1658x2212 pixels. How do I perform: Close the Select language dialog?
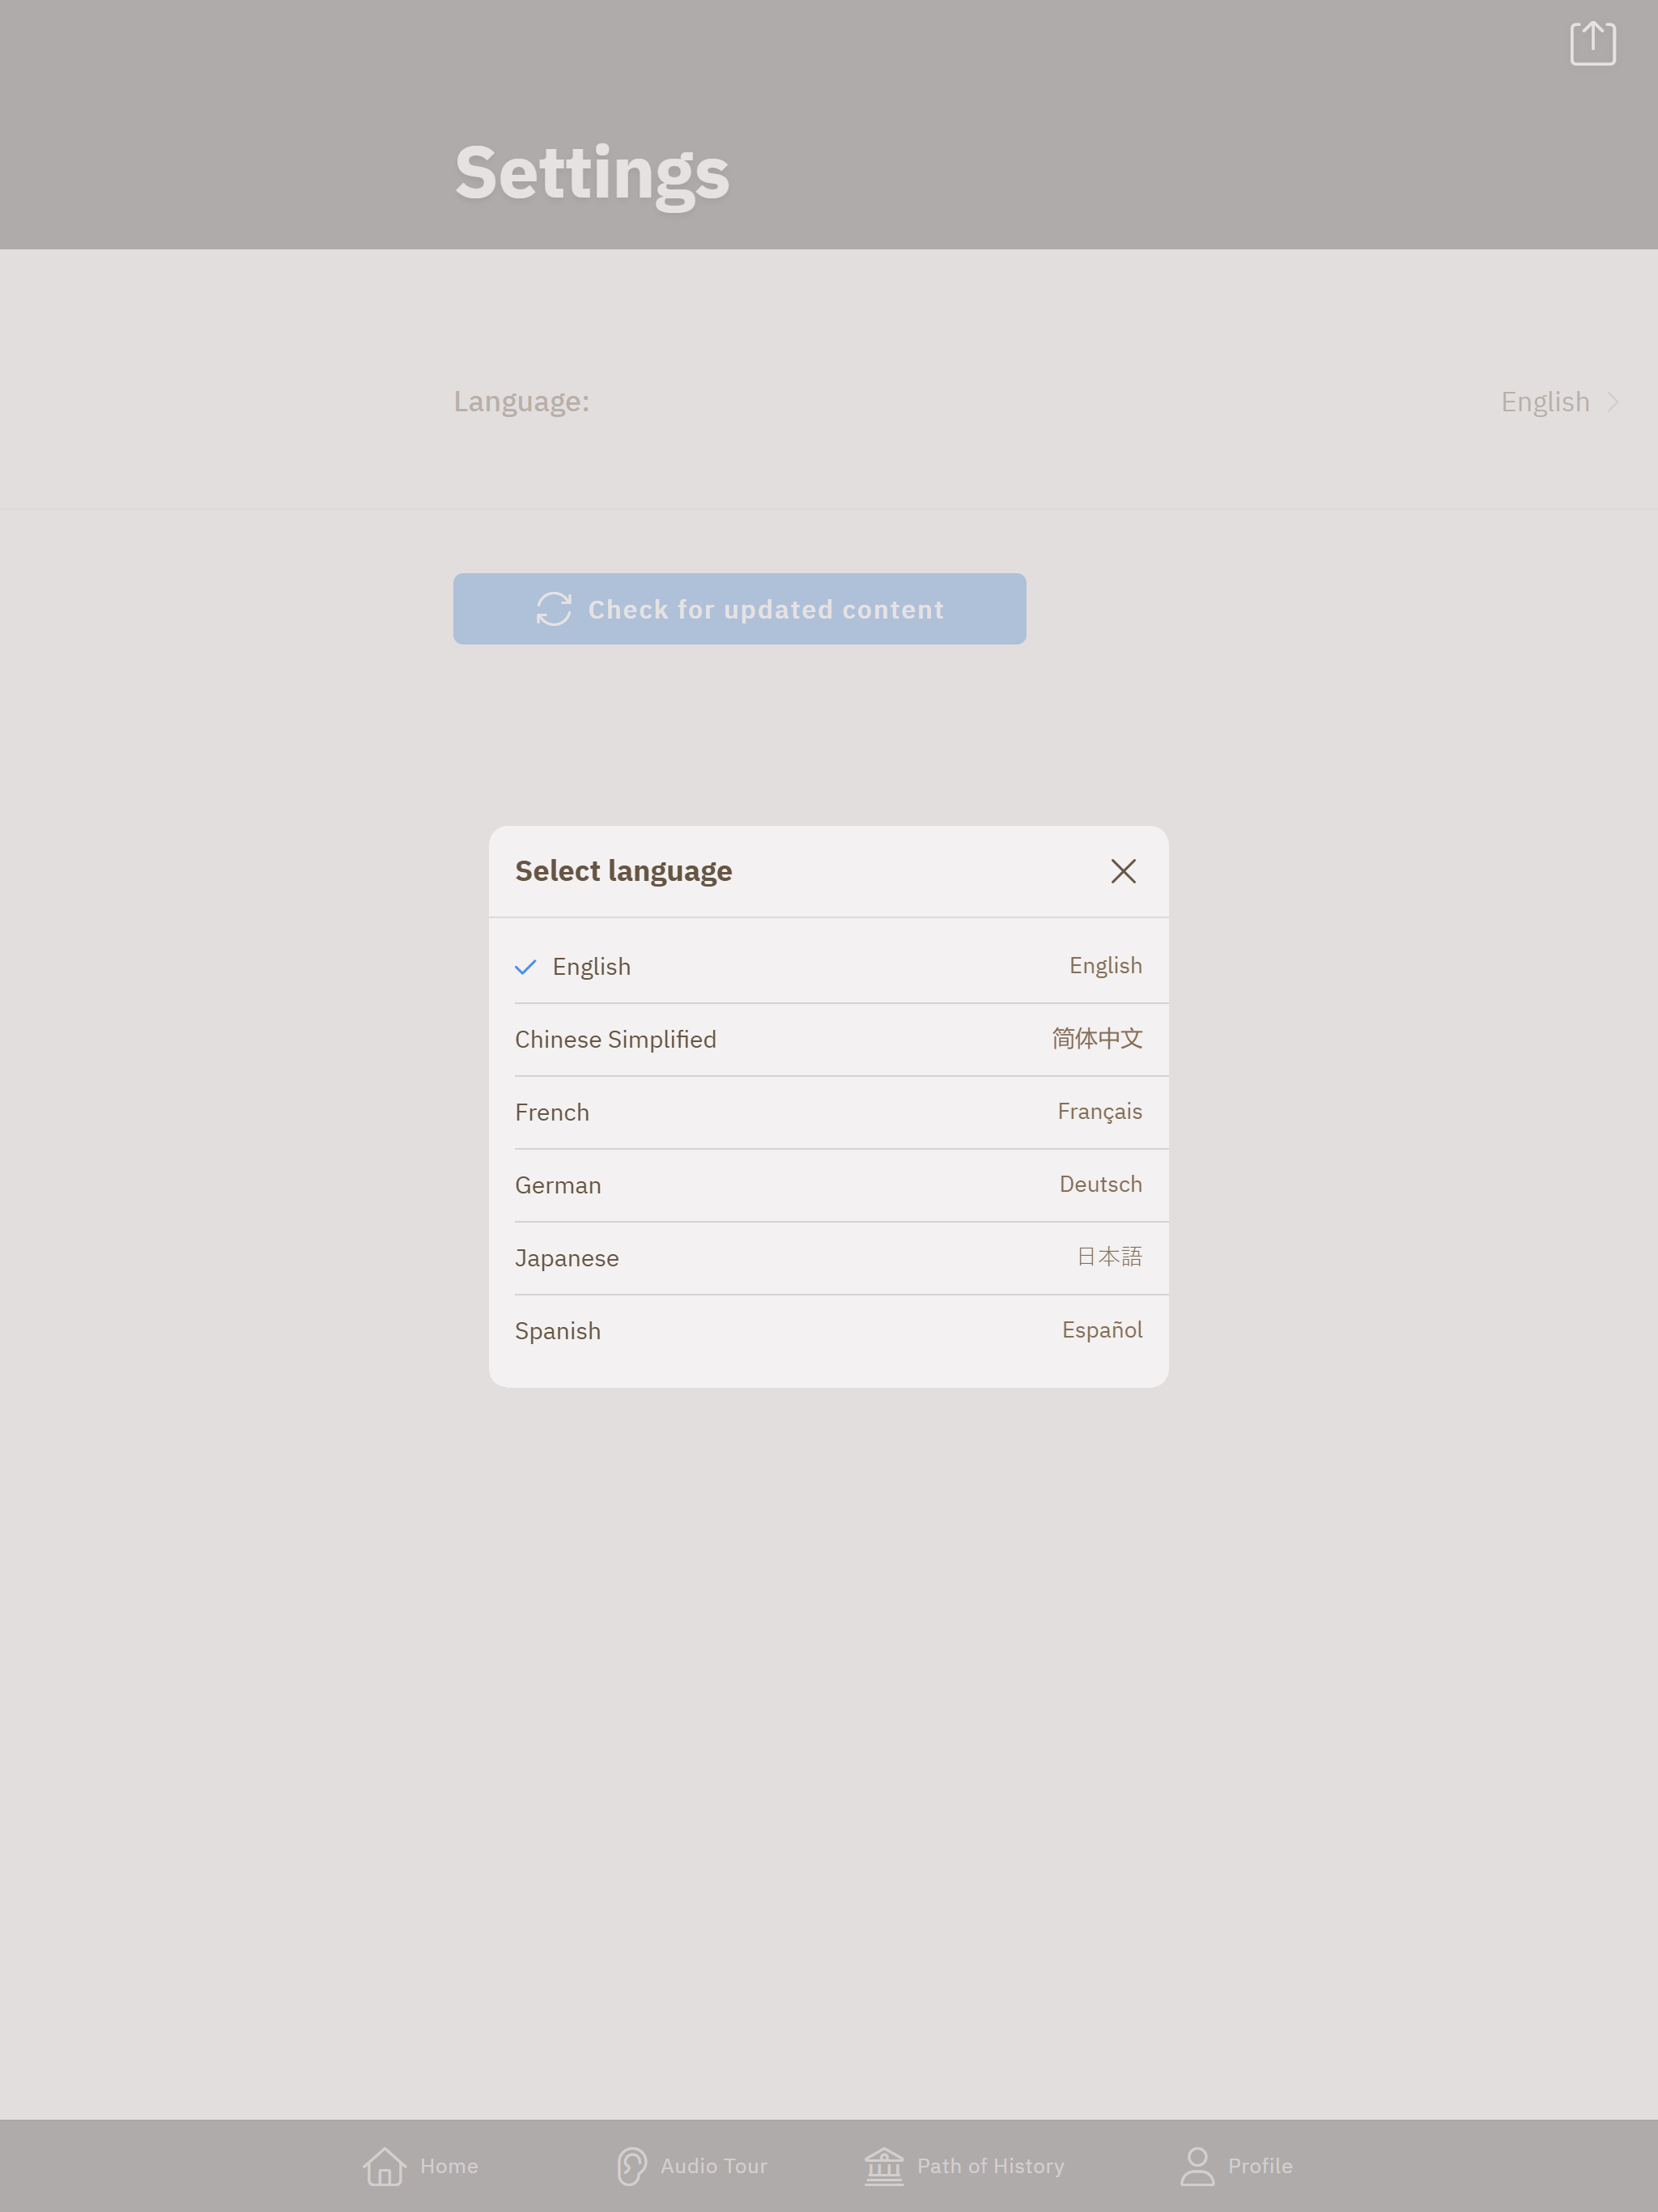(1123, 871)
